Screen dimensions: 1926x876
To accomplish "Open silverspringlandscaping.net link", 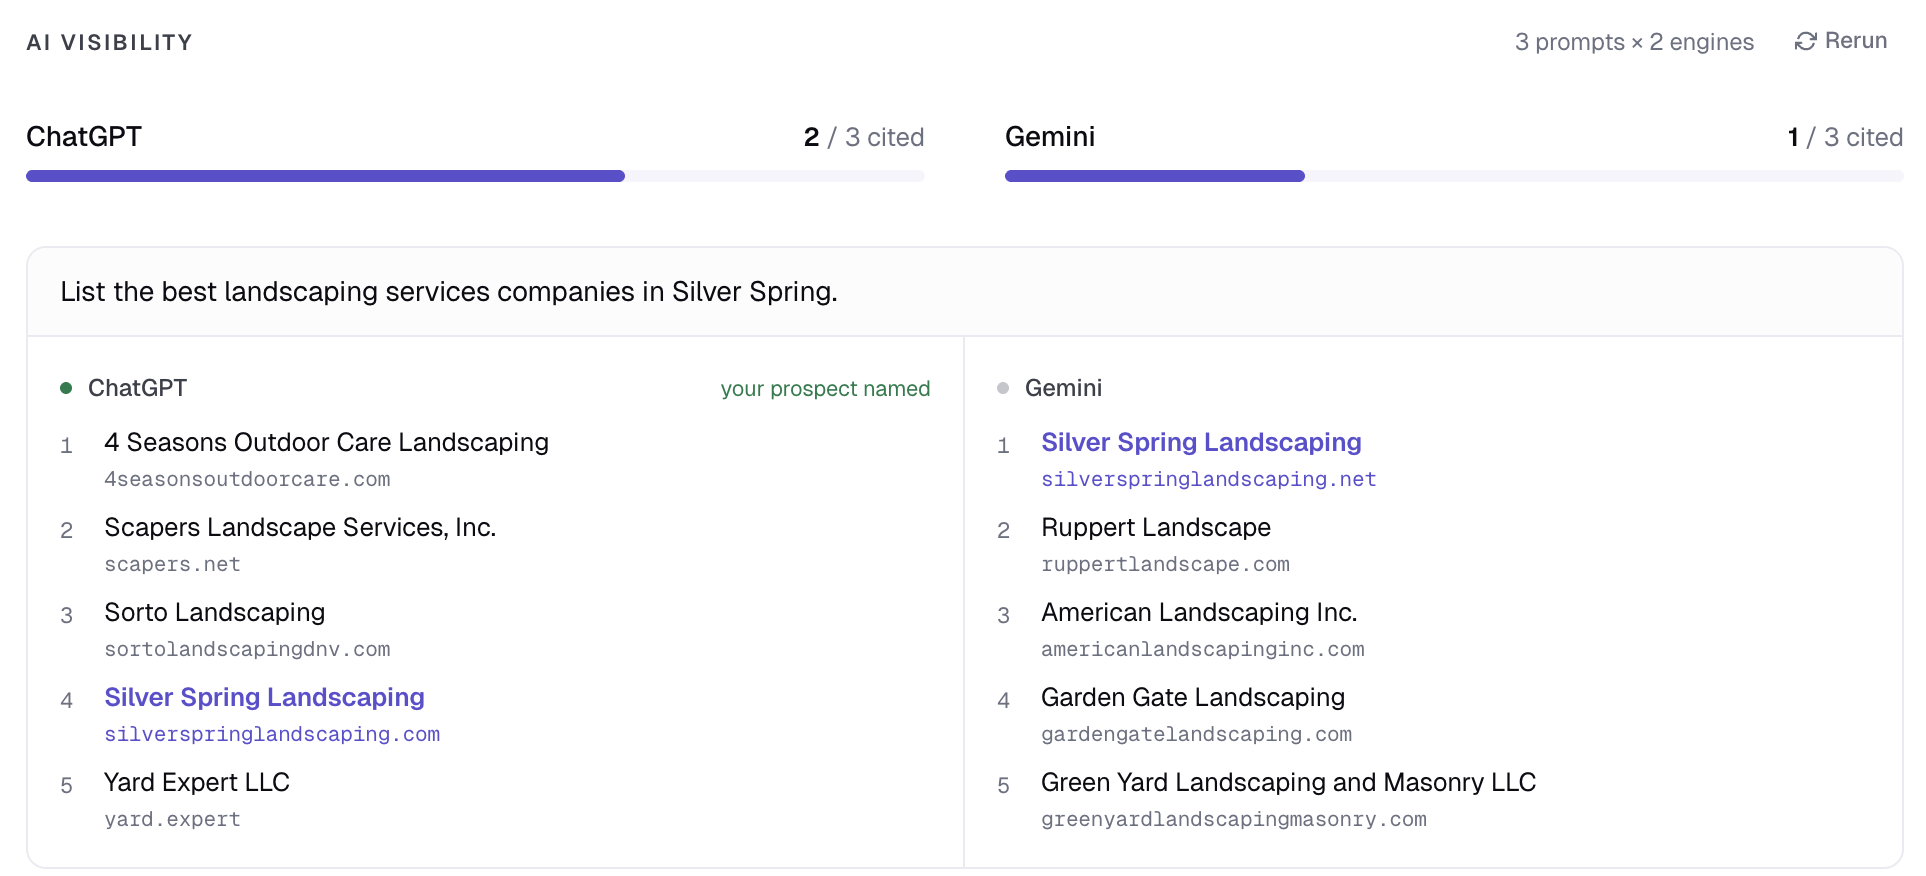I will (1208, 480).
